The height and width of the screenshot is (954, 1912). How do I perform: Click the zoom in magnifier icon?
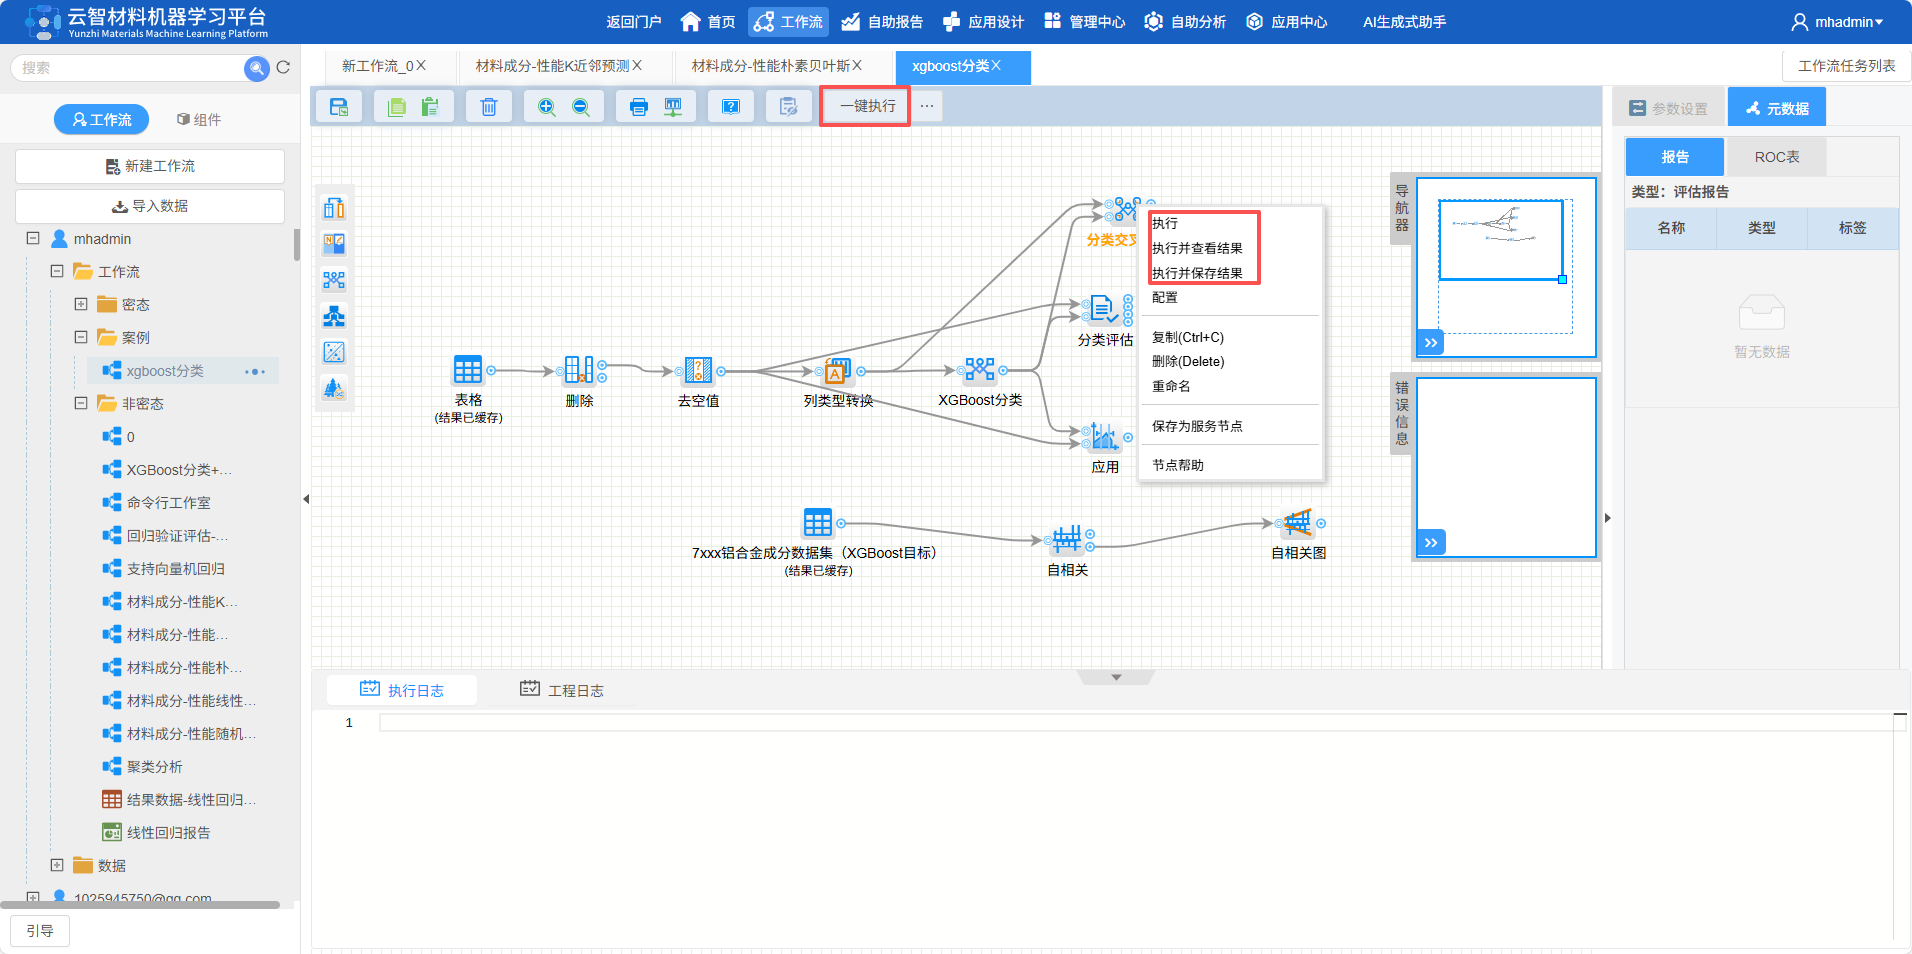[x=546, y=107]
